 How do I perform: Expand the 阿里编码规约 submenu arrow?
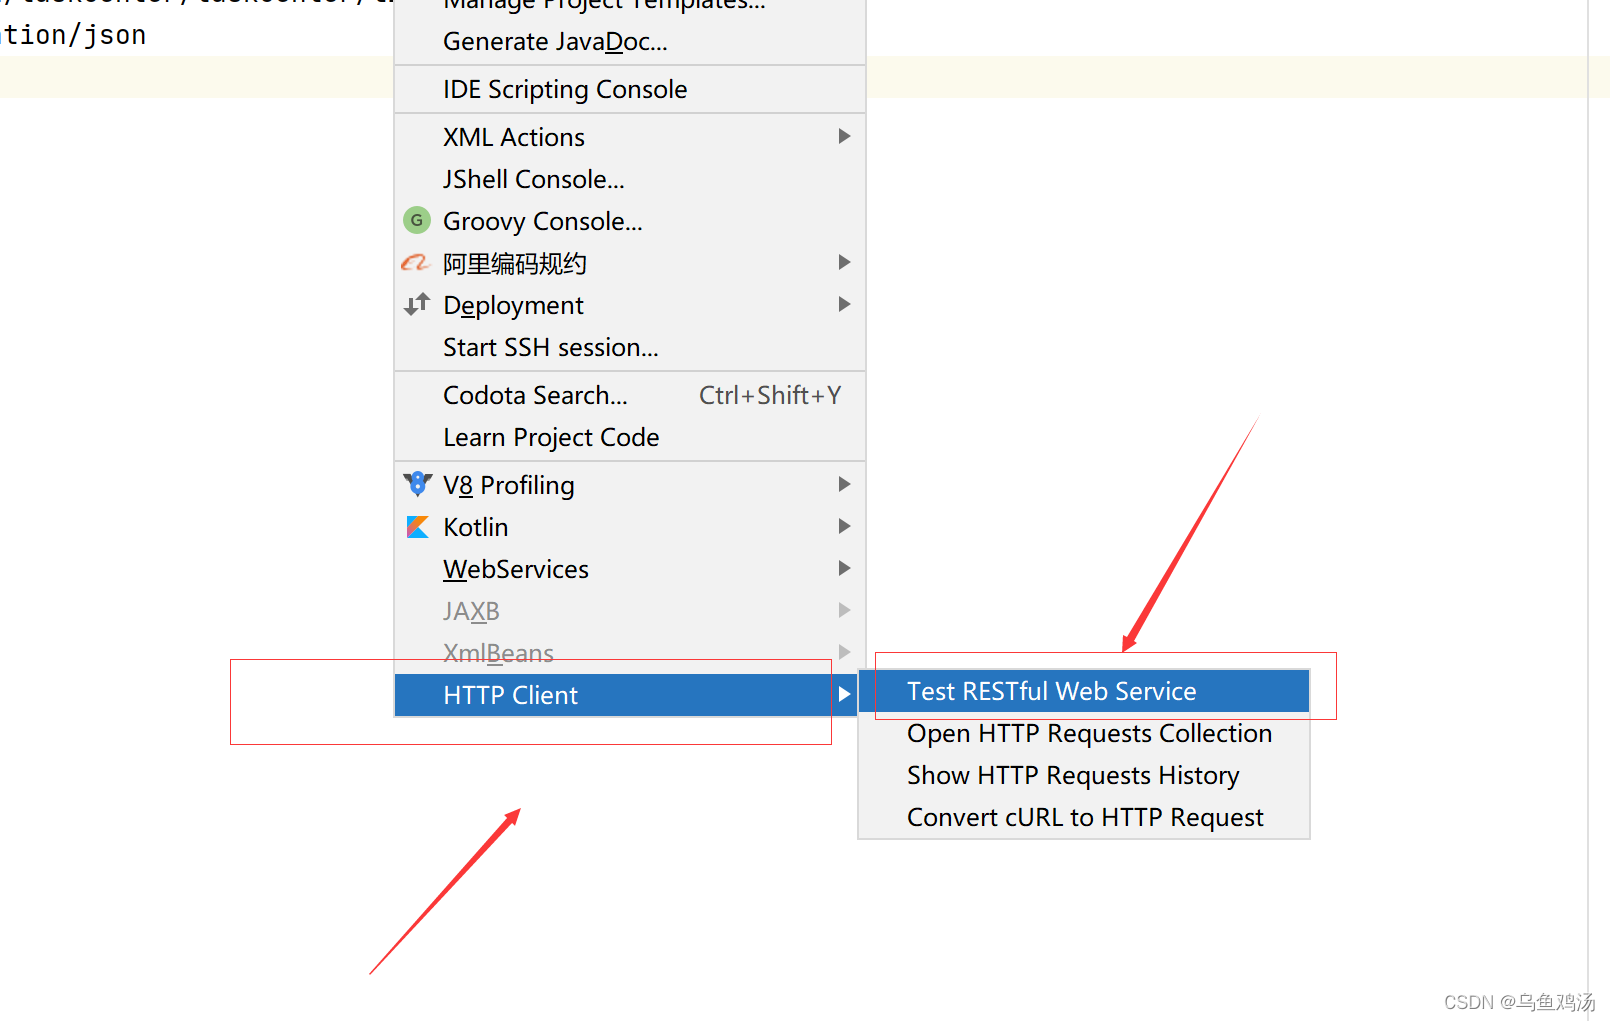coord(844,262)
